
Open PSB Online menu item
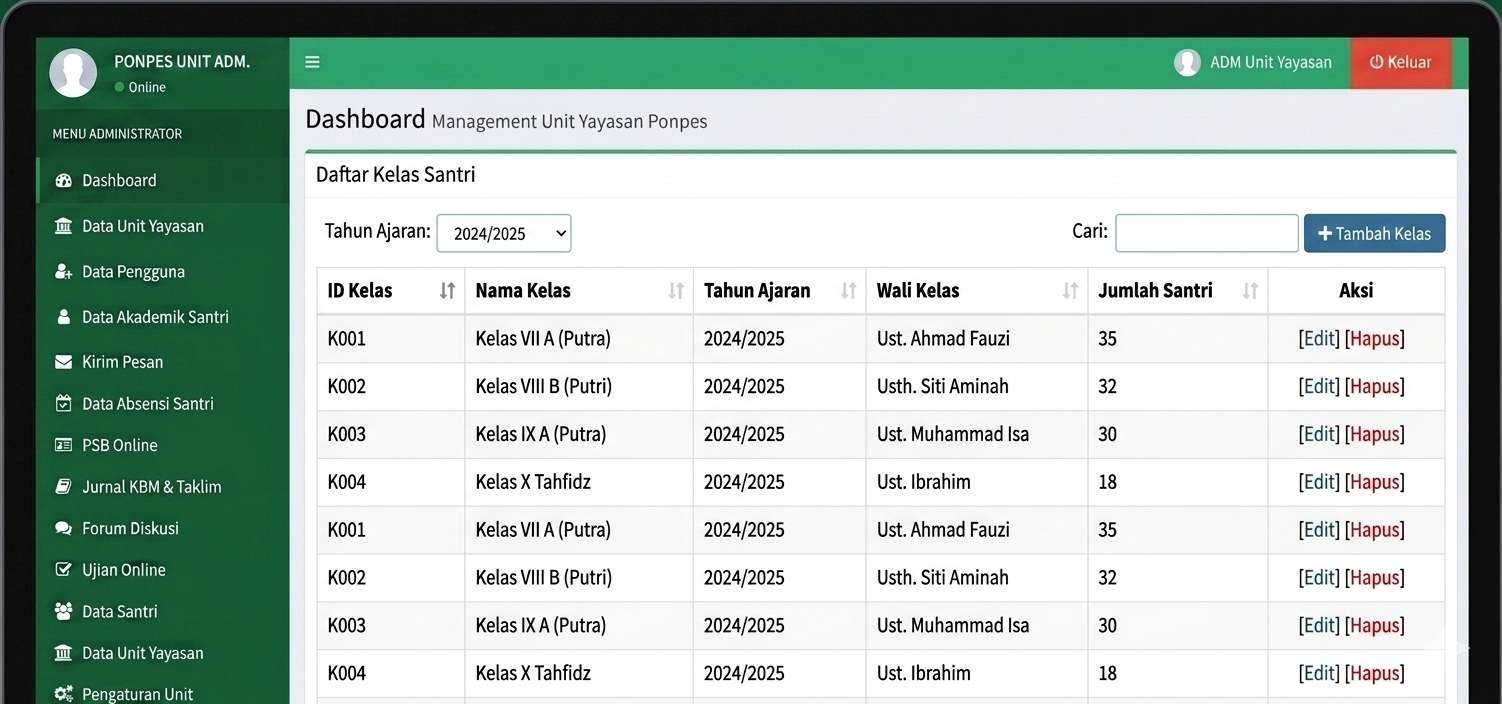point(163,445)
